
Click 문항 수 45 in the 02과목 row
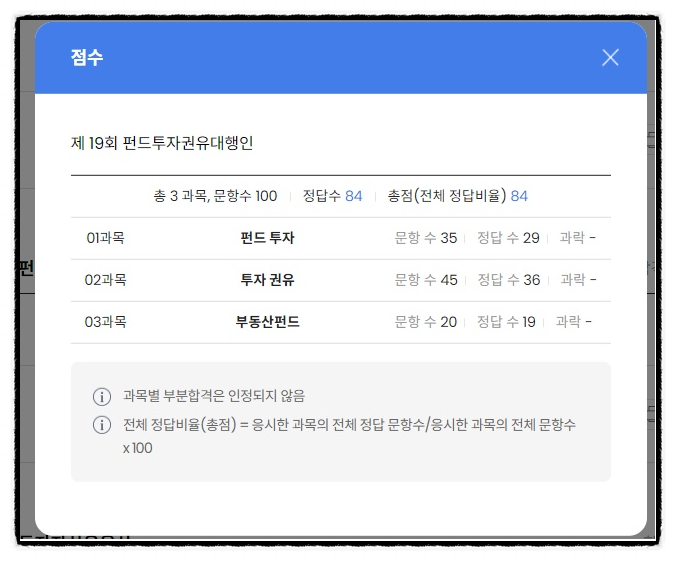point(426,280)
